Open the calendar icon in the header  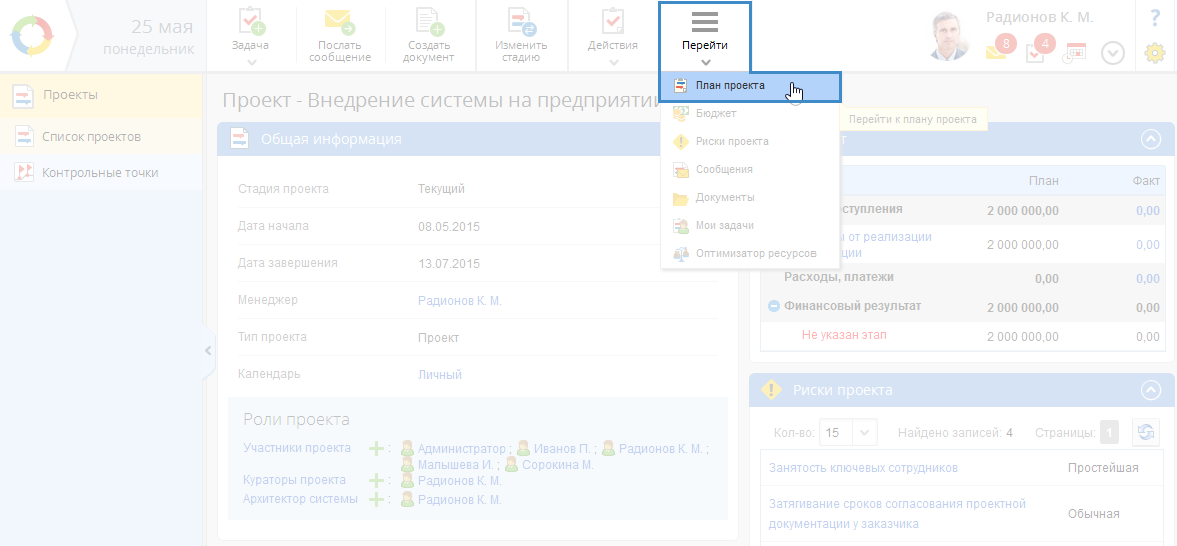(1075, 52)
